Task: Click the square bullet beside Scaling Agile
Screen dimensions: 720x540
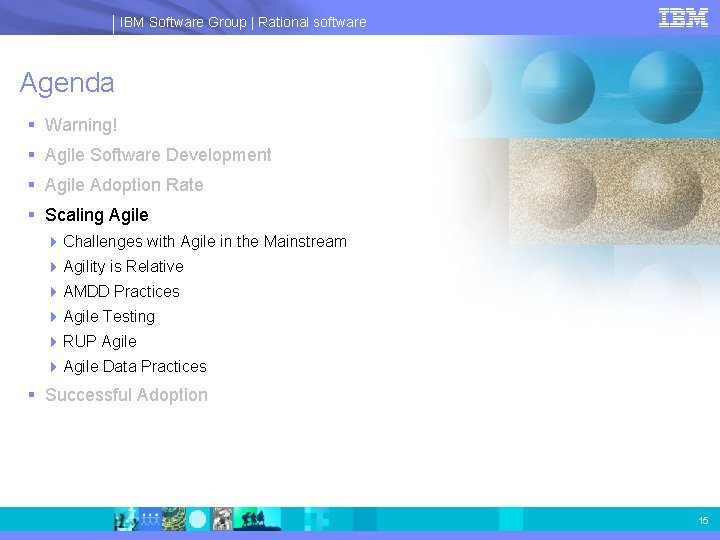Action: point(31,214)
